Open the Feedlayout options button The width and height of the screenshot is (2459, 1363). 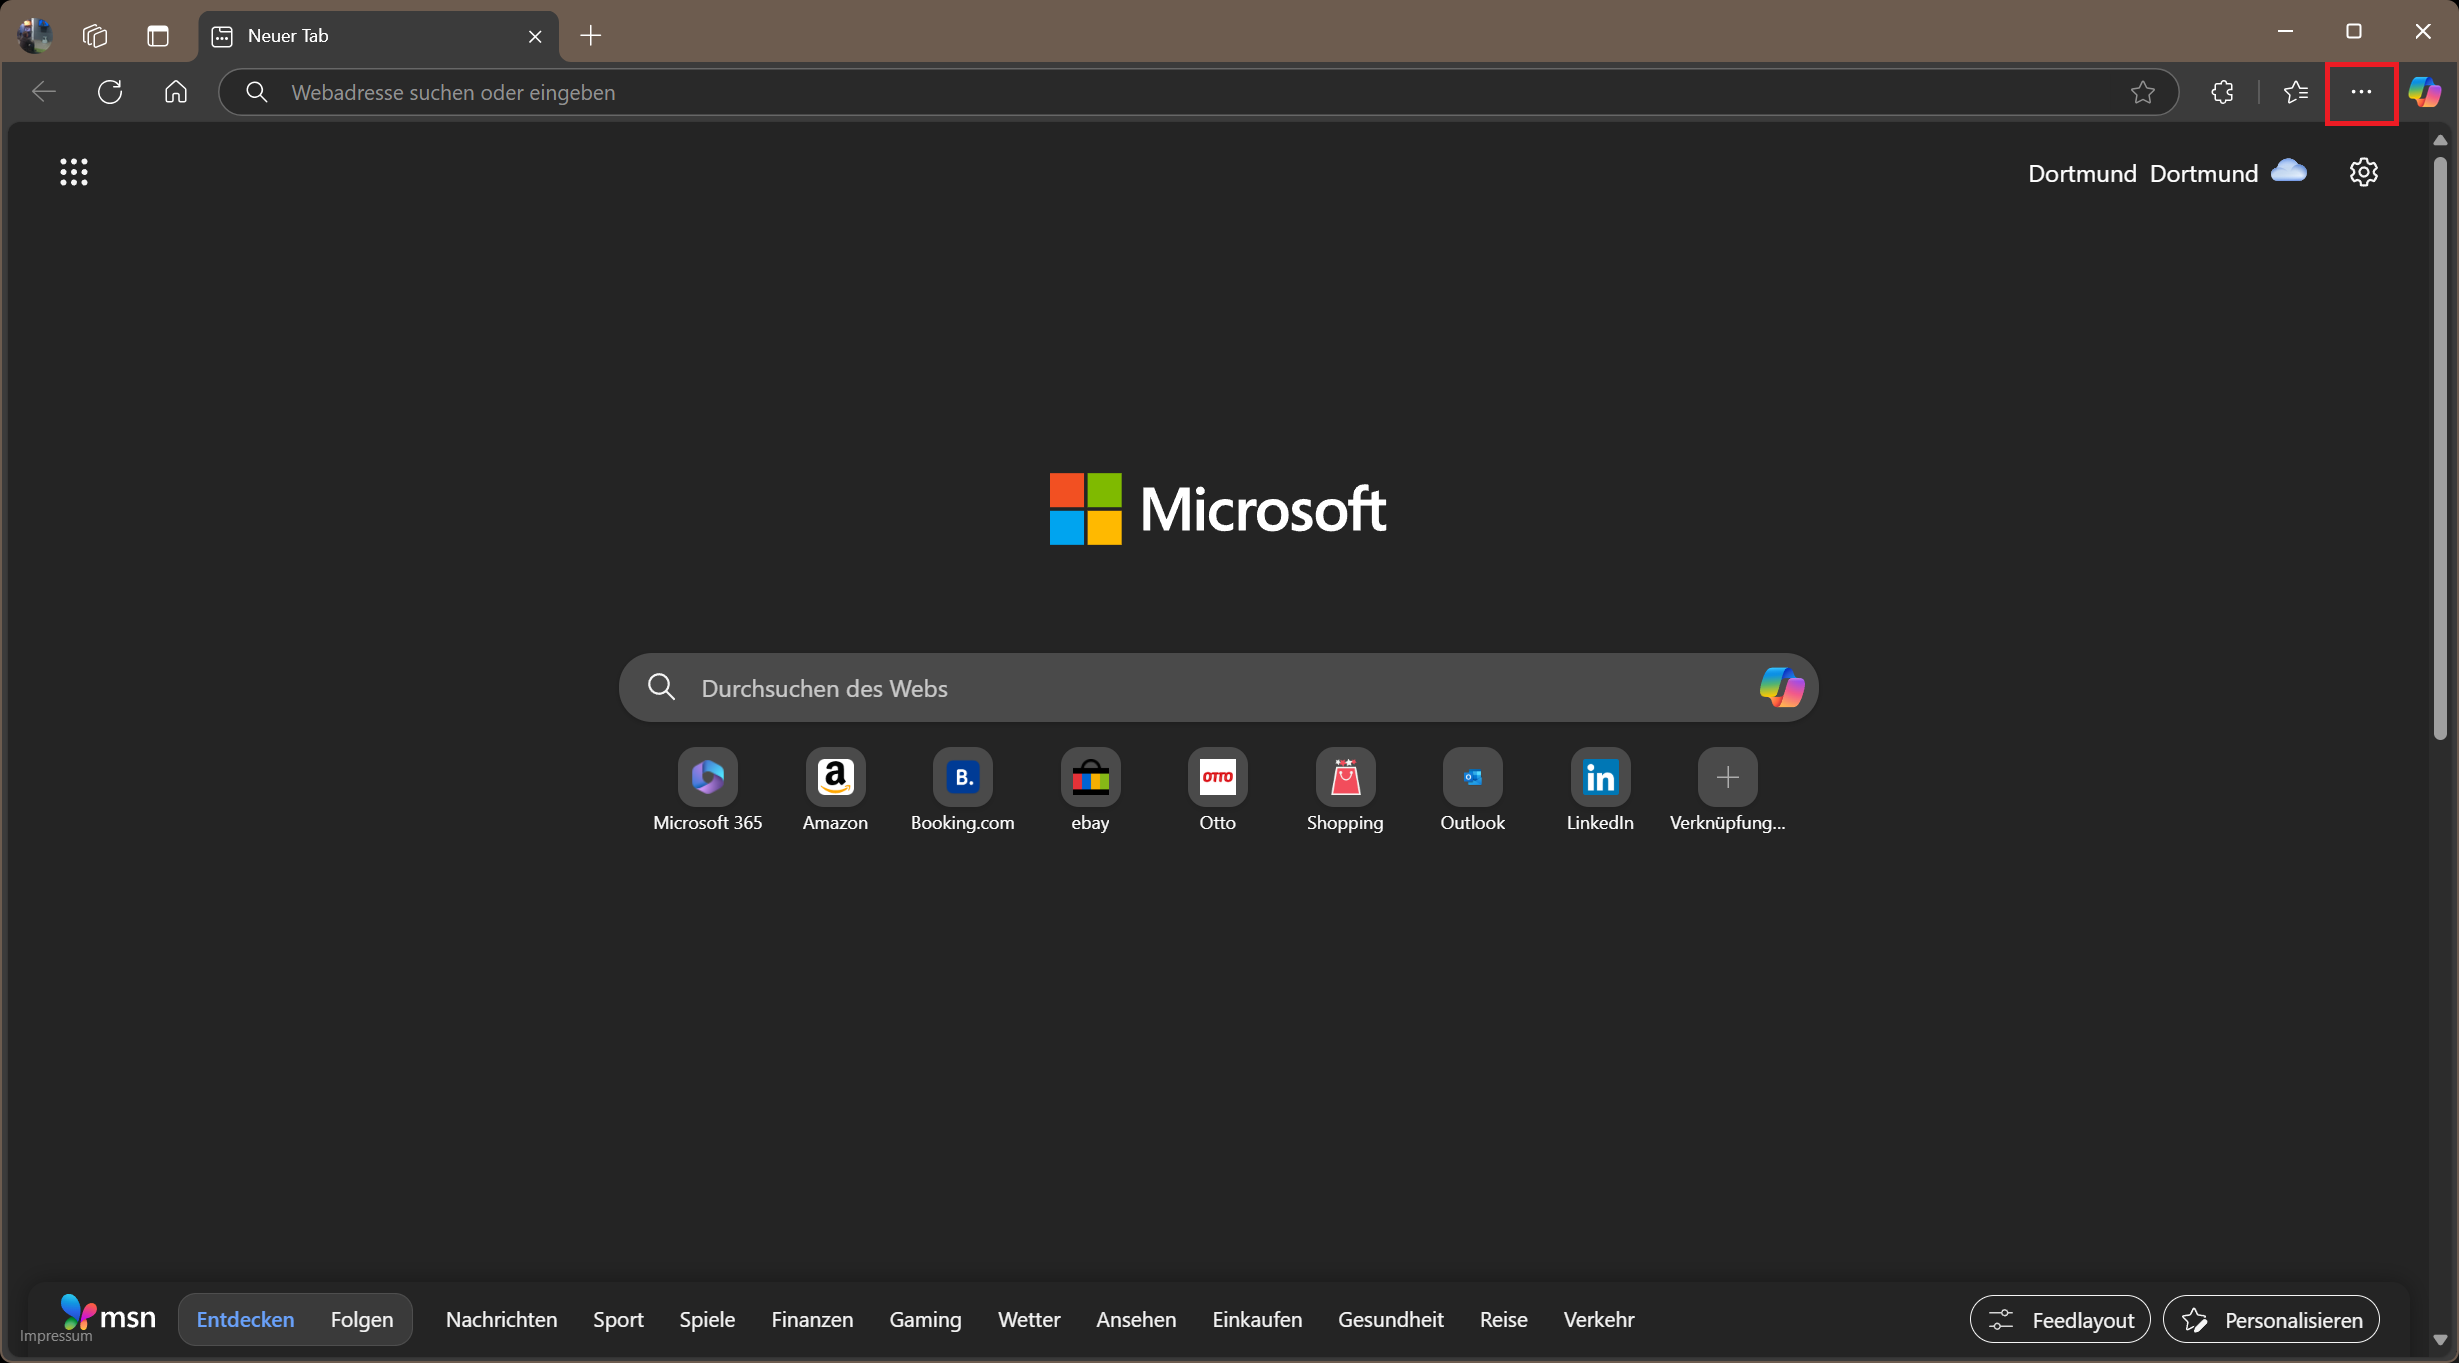pyautogui.click(x=2060, y=1320)
